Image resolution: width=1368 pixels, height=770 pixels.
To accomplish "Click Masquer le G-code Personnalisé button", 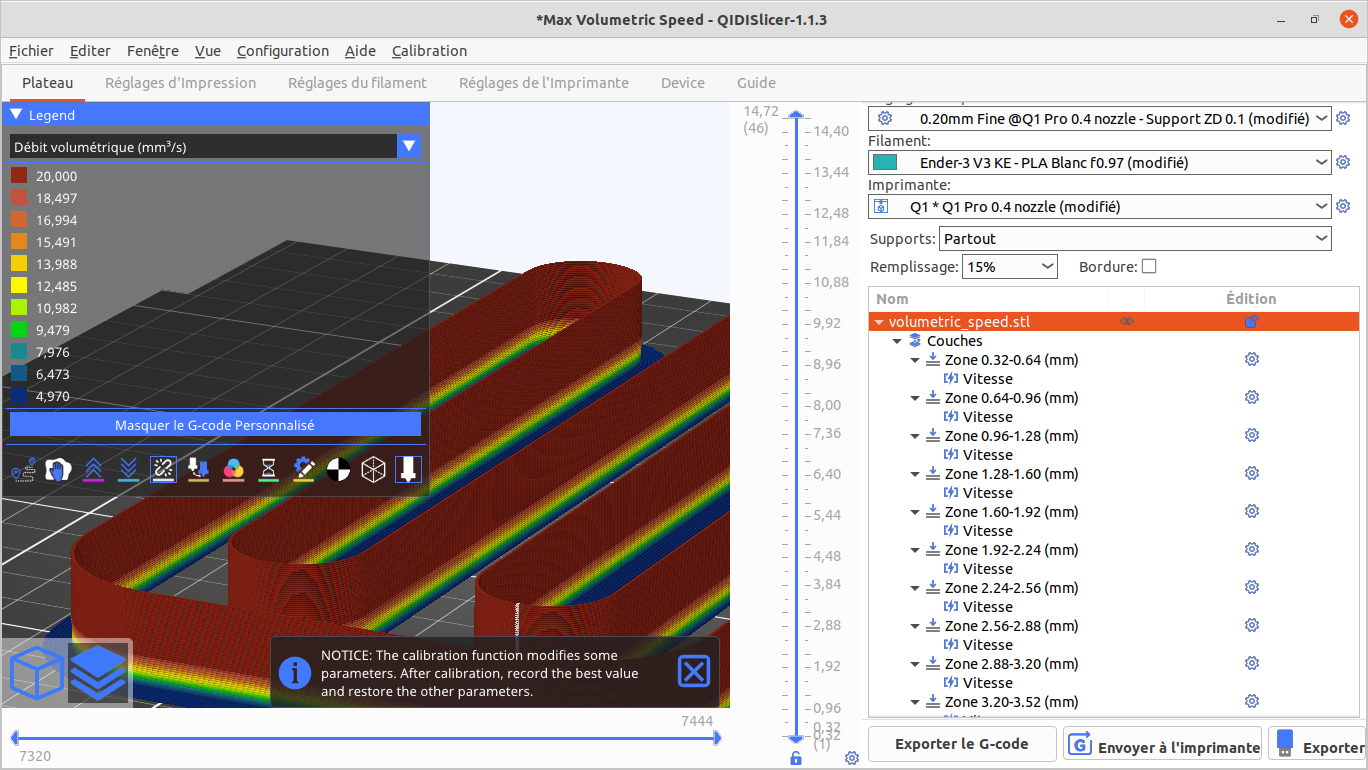I will (x=215, y=425).
